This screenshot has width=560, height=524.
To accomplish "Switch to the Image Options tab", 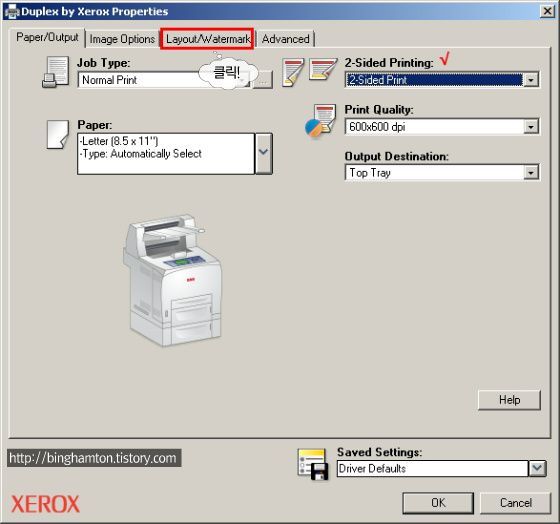I will click(x=122, y=39).
